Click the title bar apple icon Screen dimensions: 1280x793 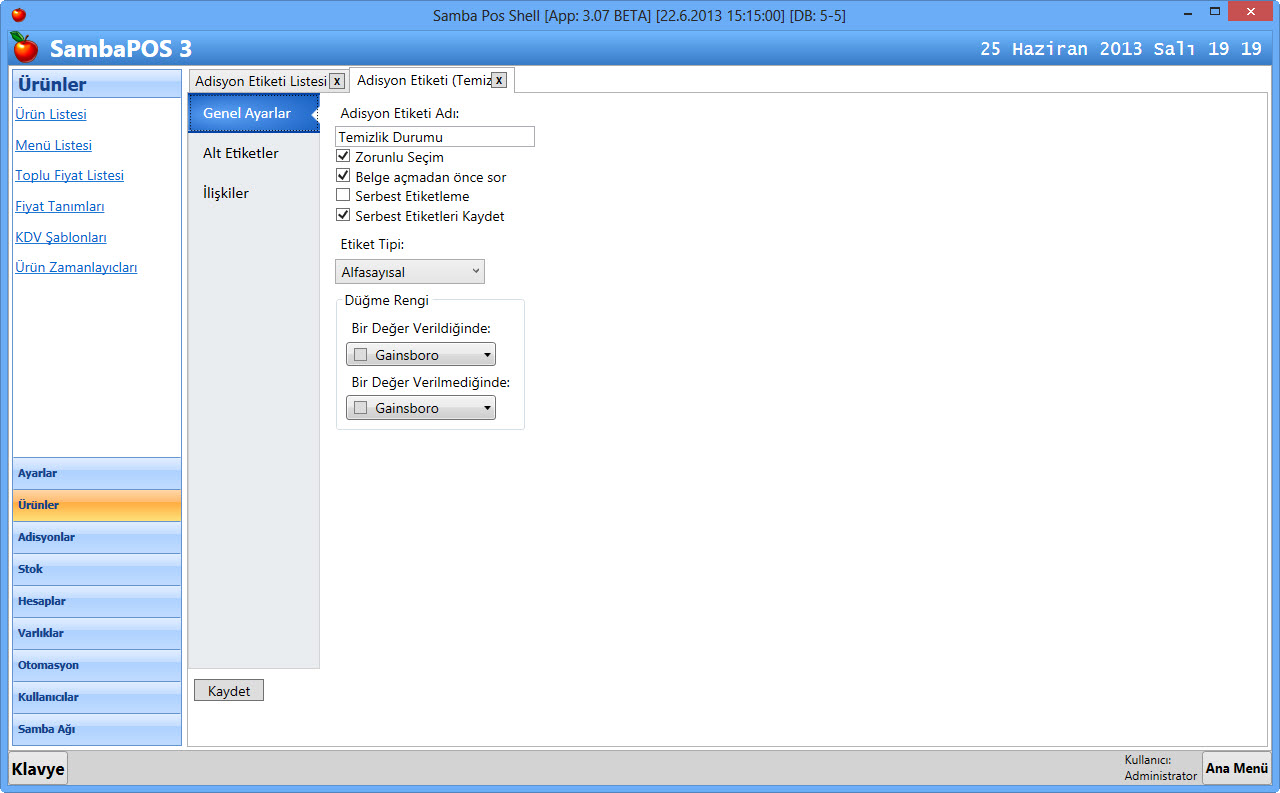(x=18, y=15)
